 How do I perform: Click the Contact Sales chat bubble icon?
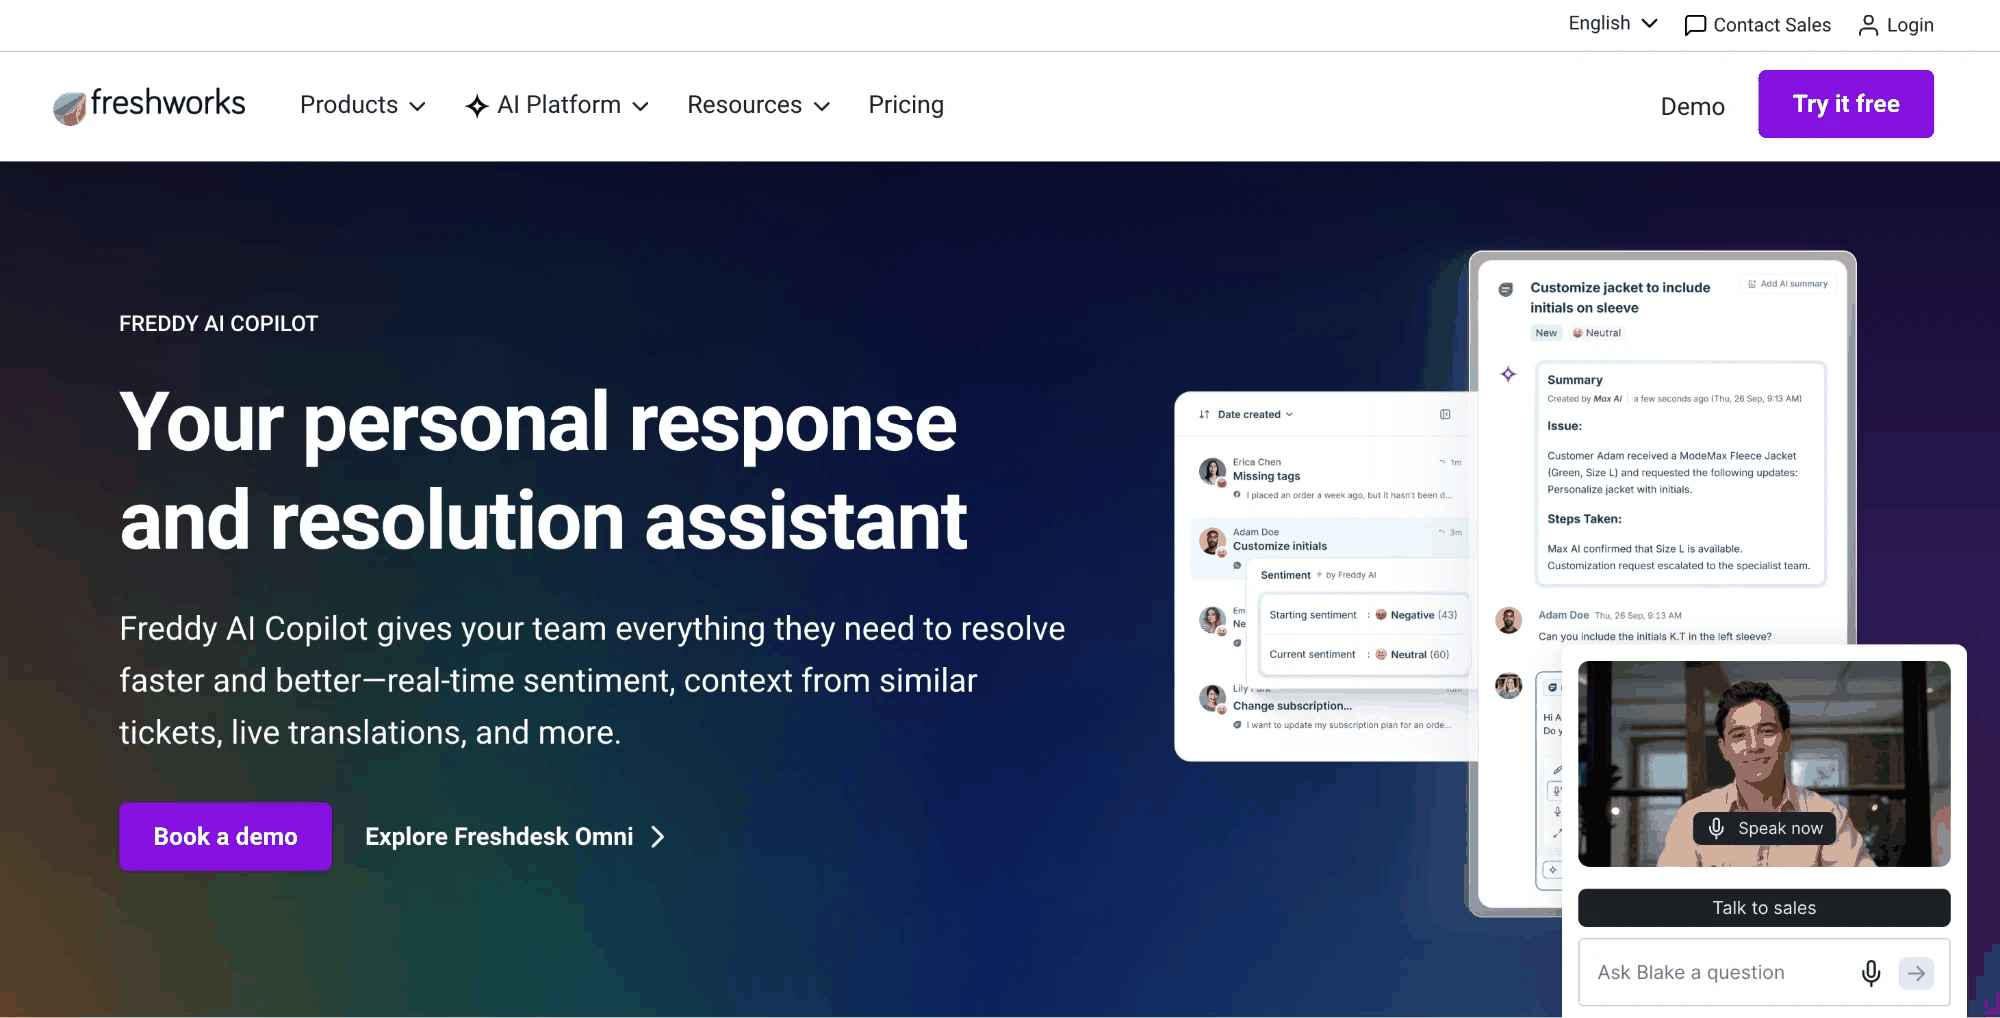click(x=1695, y=26)
